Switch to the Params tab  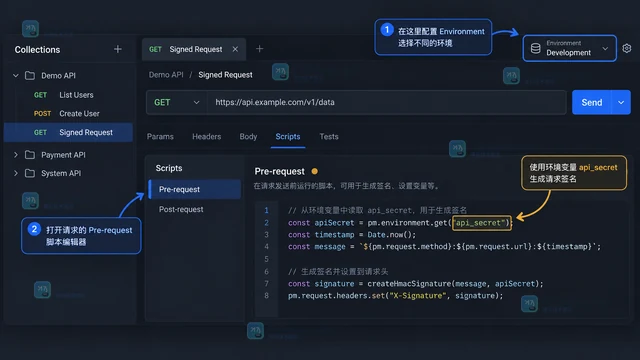coord(160,137)
